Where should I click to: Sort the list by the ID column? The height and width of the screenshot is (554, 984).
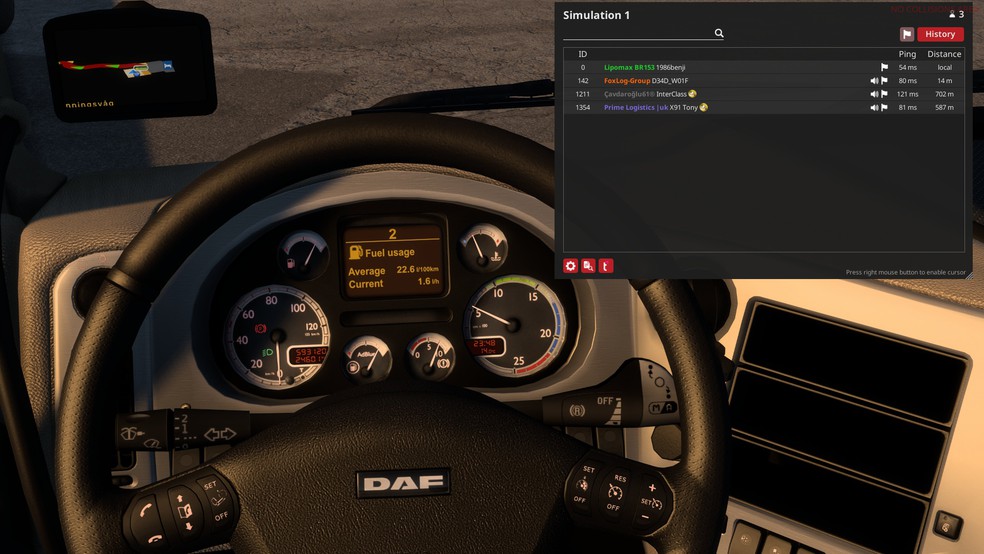pyautogui.click(x=582, y=54)
